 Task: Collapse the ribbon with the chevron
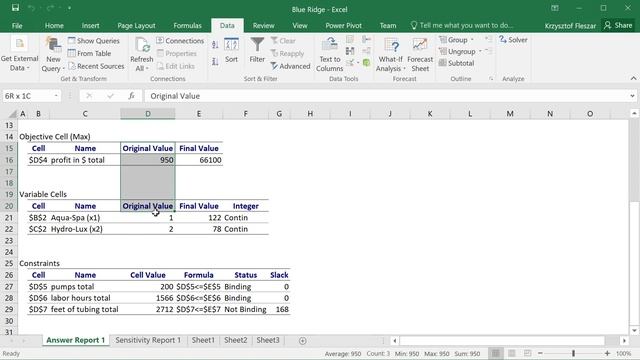[x=633, y=78]
